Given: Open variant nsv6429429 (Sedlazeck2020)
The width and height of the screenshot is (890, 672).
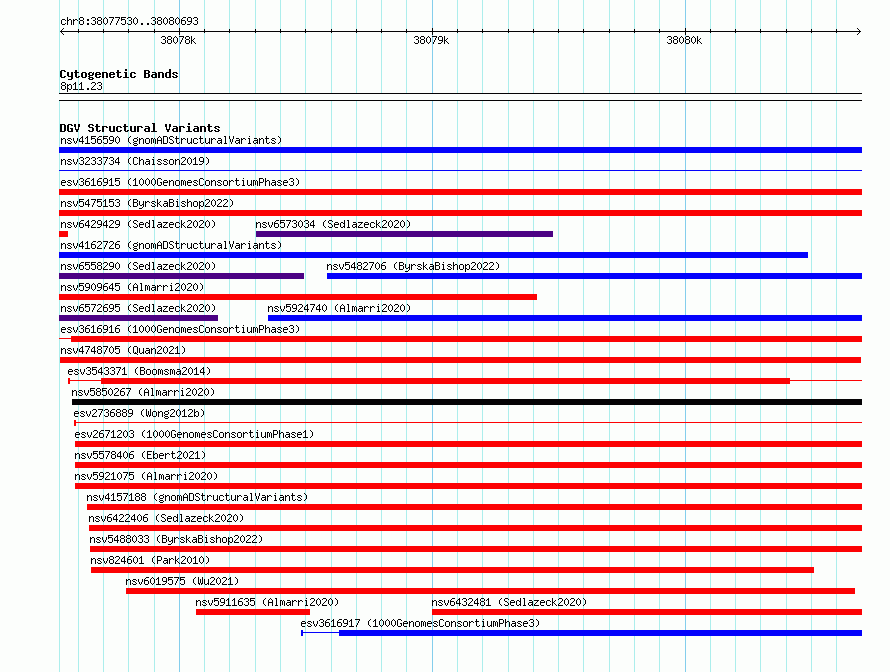Looking at the screenshot, I should (138, 224).
